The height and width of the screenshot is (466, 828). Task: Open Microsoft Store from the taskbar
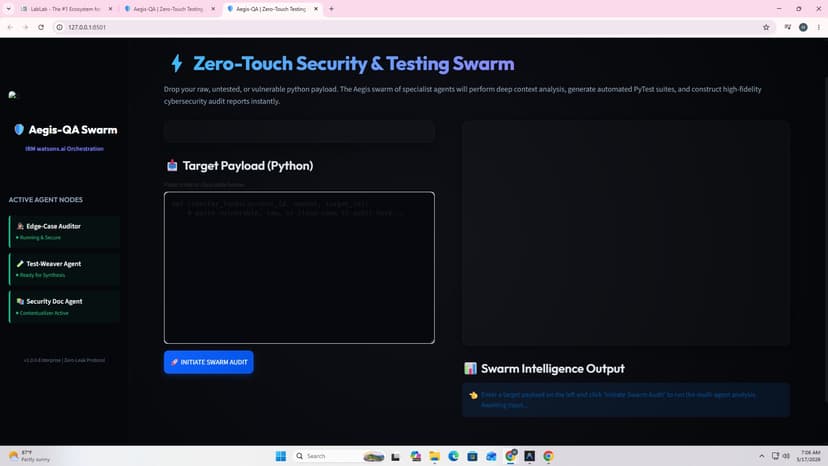click(473, 456)
